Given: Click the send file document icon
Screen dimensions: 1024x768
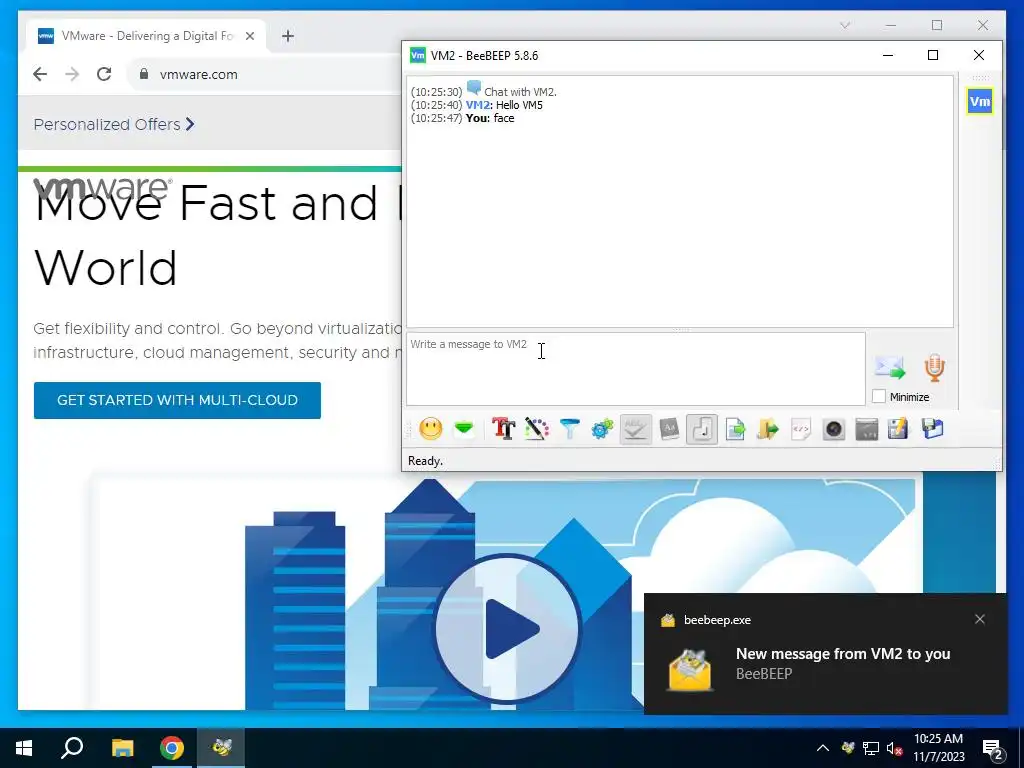Looking at the screenshot, I should click(x=735, y=429).
